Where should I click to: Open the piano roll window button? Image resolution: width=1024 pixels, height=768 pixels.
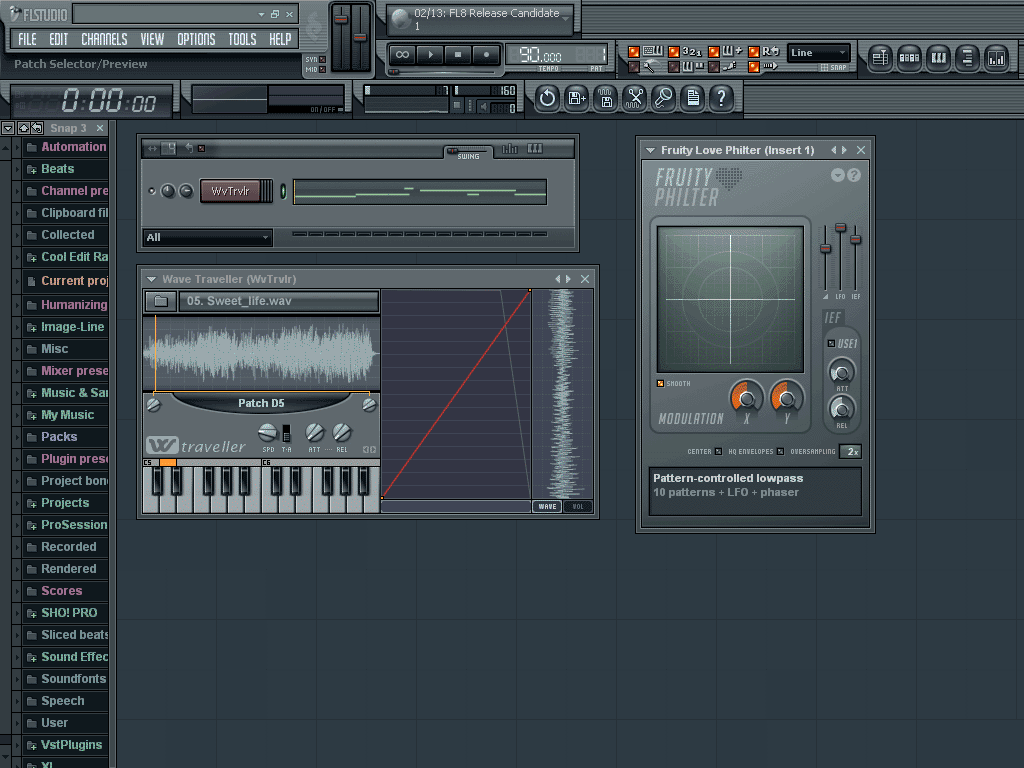(938, 58)
